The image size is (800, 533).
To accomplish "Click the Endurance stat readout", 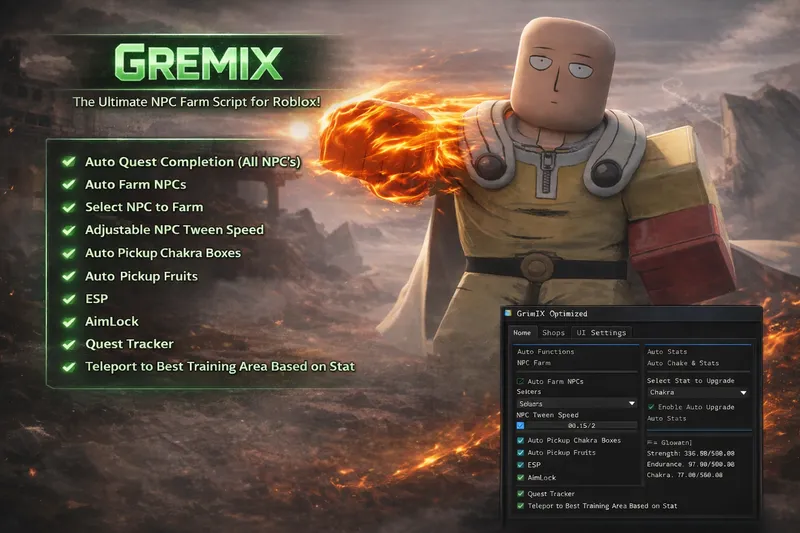I will click(x=690, y=464).
